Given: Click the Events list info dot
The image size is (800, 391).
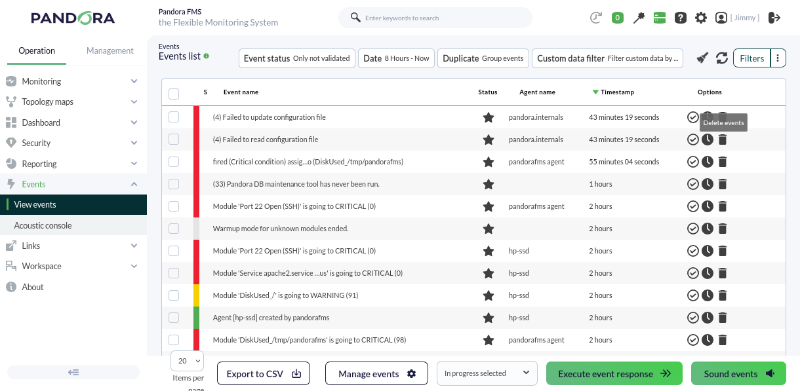Looking at the screenshot, I should point(206,56).
